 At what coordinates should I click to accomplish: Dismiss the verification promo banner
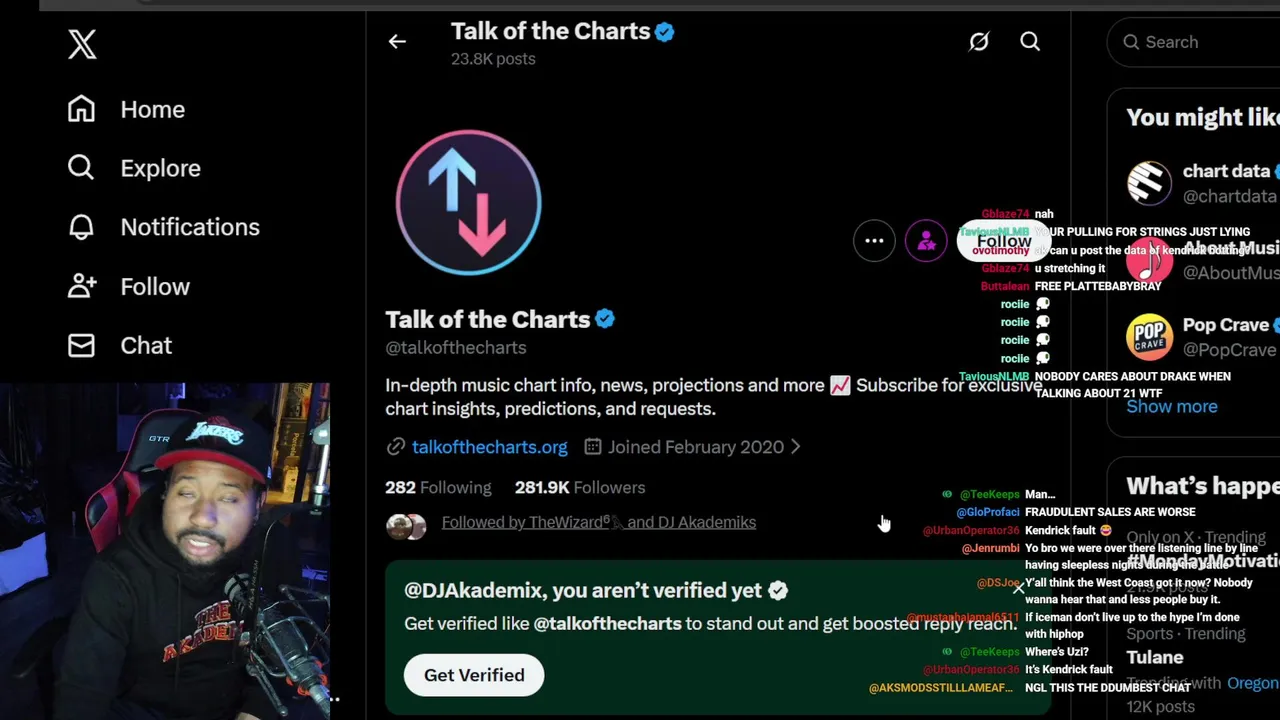pos(1018,588)
